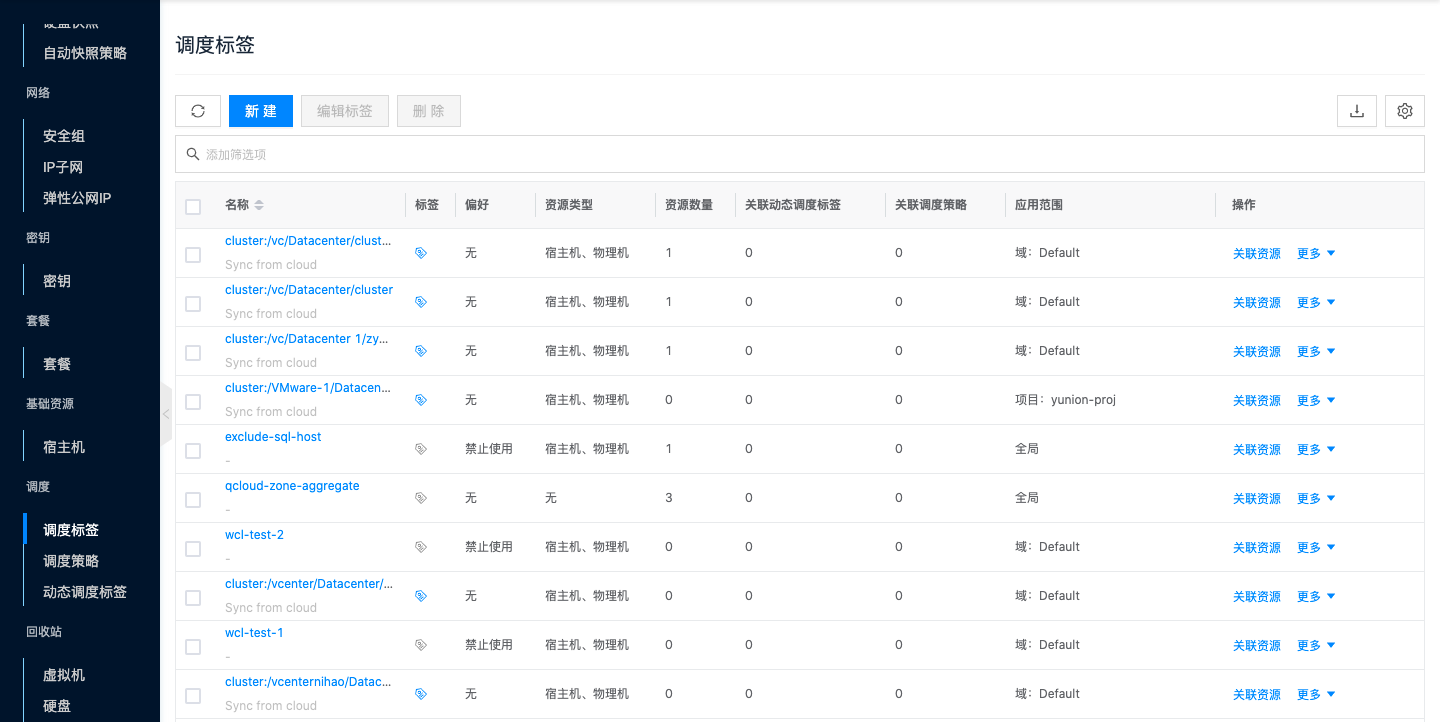Refresh the scheduling tag list
This screenshot has width=1440, height=722.
[x=198, y=111]
